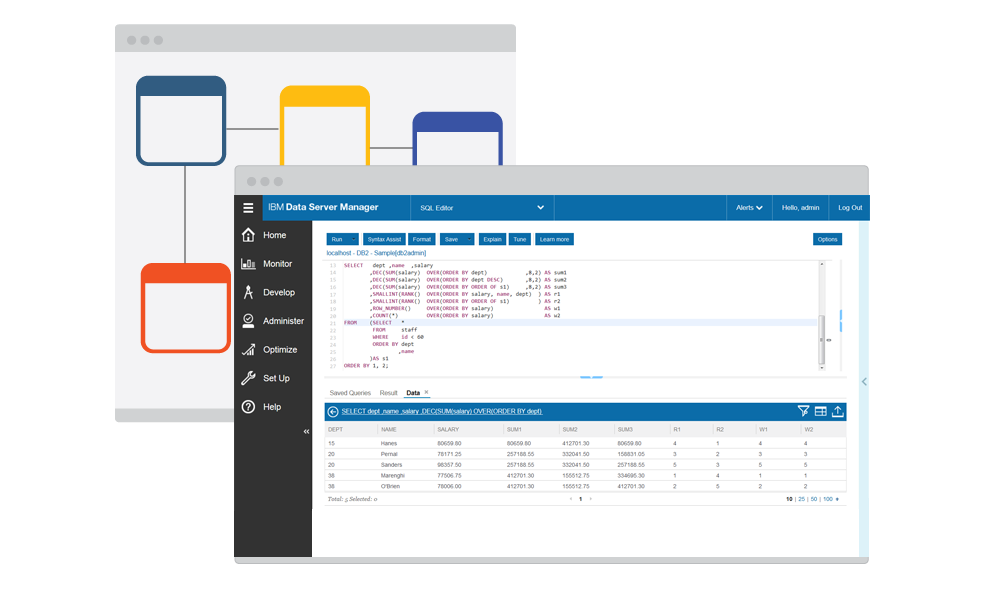Image resolution: width=1000 pixels, height=600 pixels.
Task: Close the Data tab with X
Action: pos(426,392)
